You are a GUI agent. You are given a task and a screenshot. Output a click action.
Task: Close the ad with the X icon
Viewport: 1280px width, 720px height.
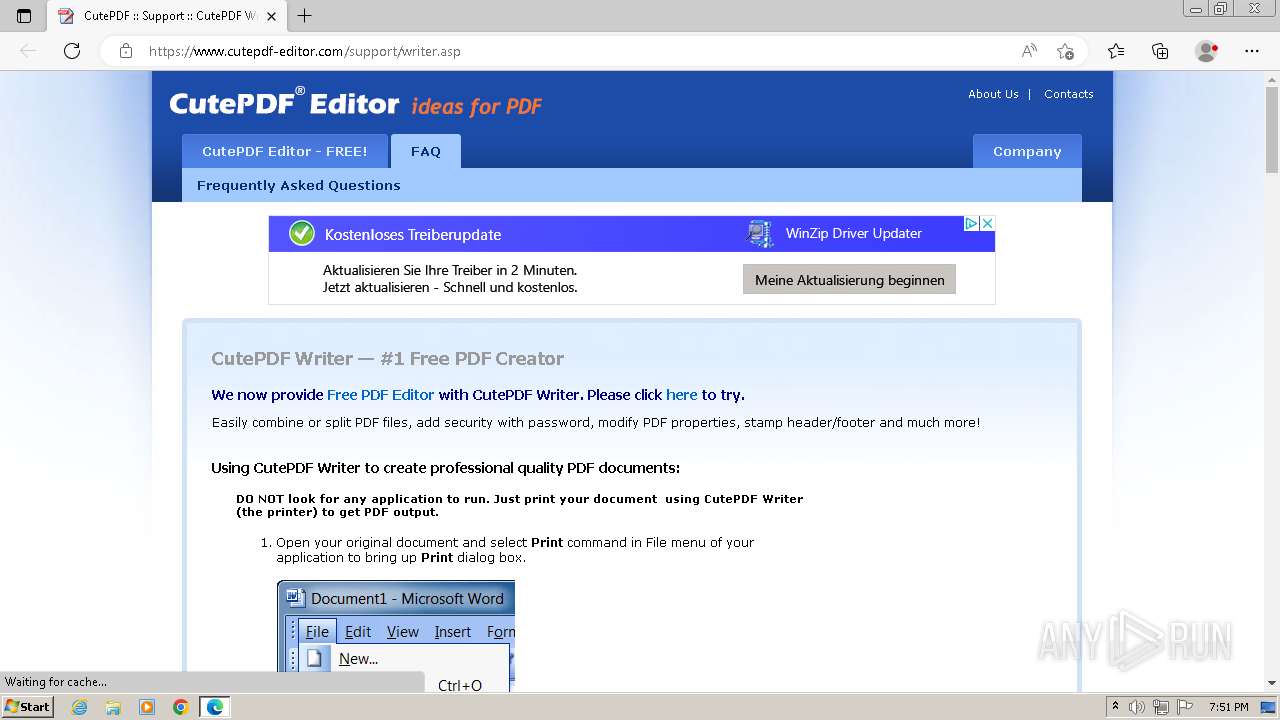[x=987, y=223]
